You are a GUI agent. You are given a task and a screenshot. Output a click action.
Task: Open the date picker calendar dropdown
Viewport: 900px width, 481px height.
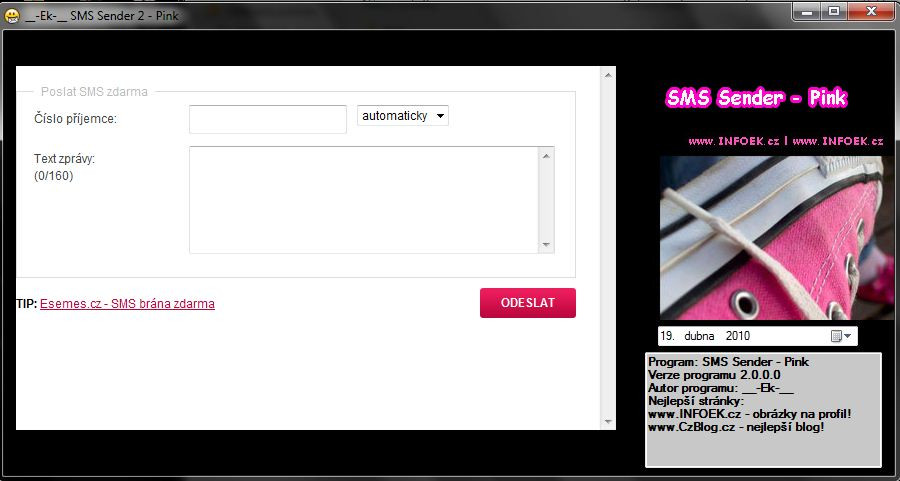841,336
